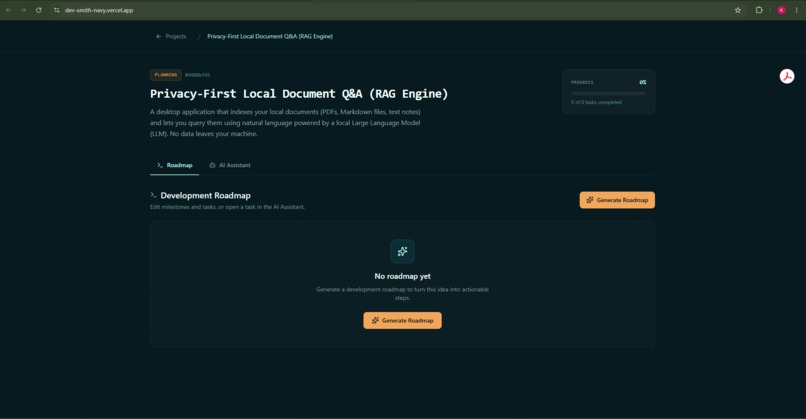Return to Projects via breadcrumb link
Image resolution: width=806 pixels, height=419 pixels.
tap(176, 37)
